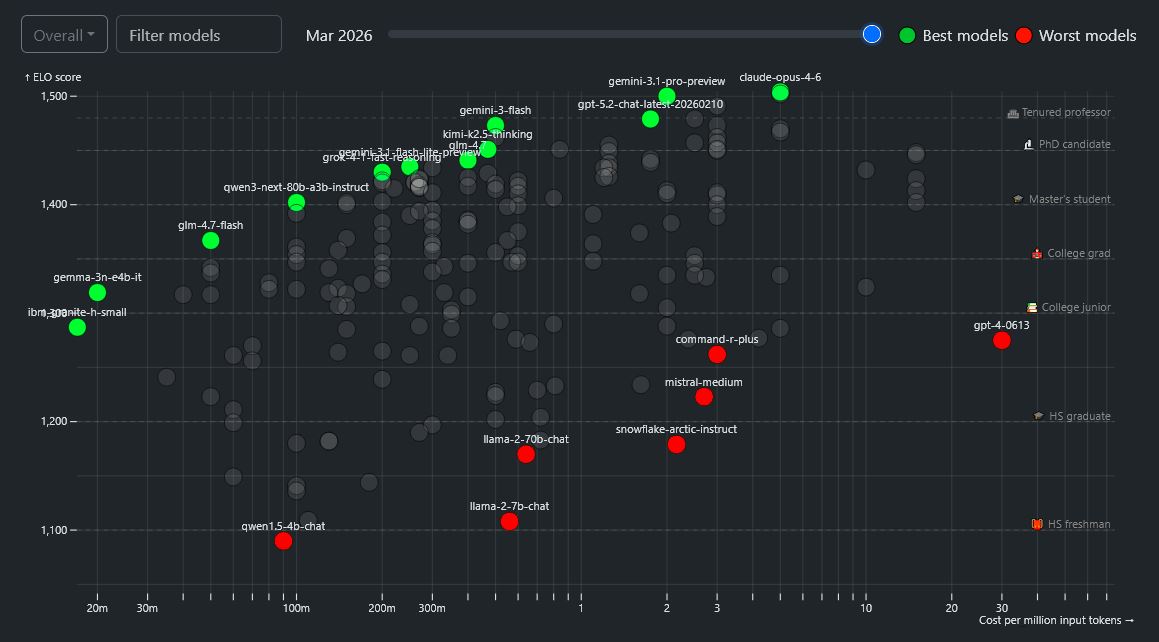Click the HS graduate text label
1159x642 pixels.
1079,416
